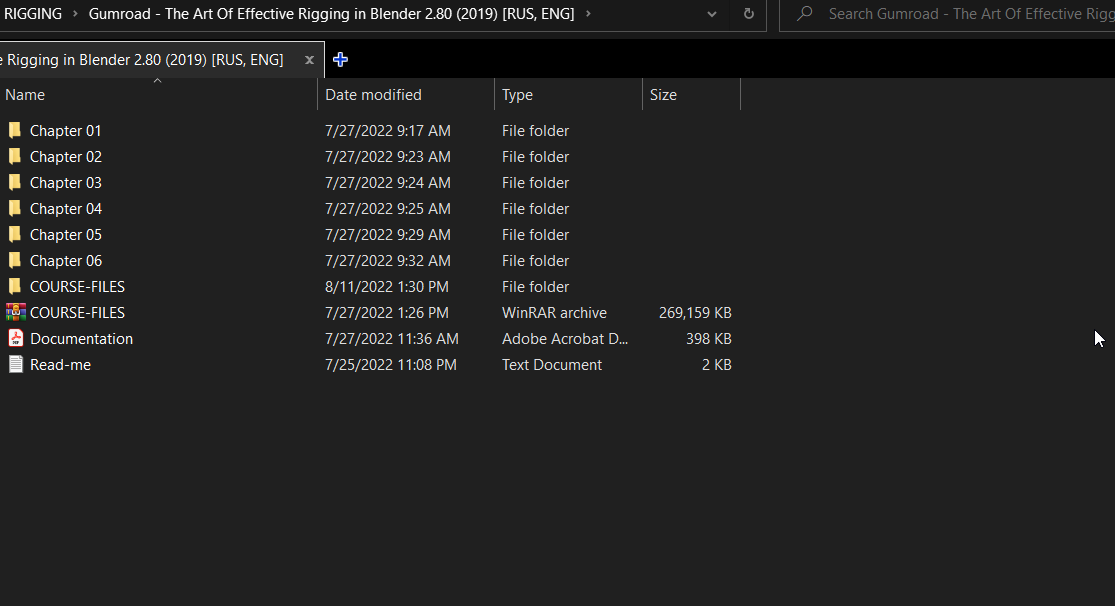
Task: Click inside the Search Gumroad box
Action: (950, 15)
